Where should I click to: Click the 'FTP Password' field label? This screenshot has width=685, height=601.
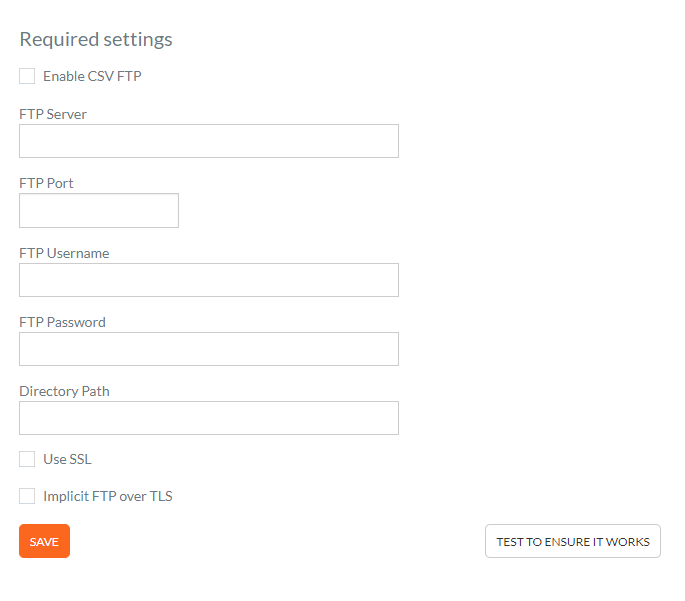click(x=62, y=322)
